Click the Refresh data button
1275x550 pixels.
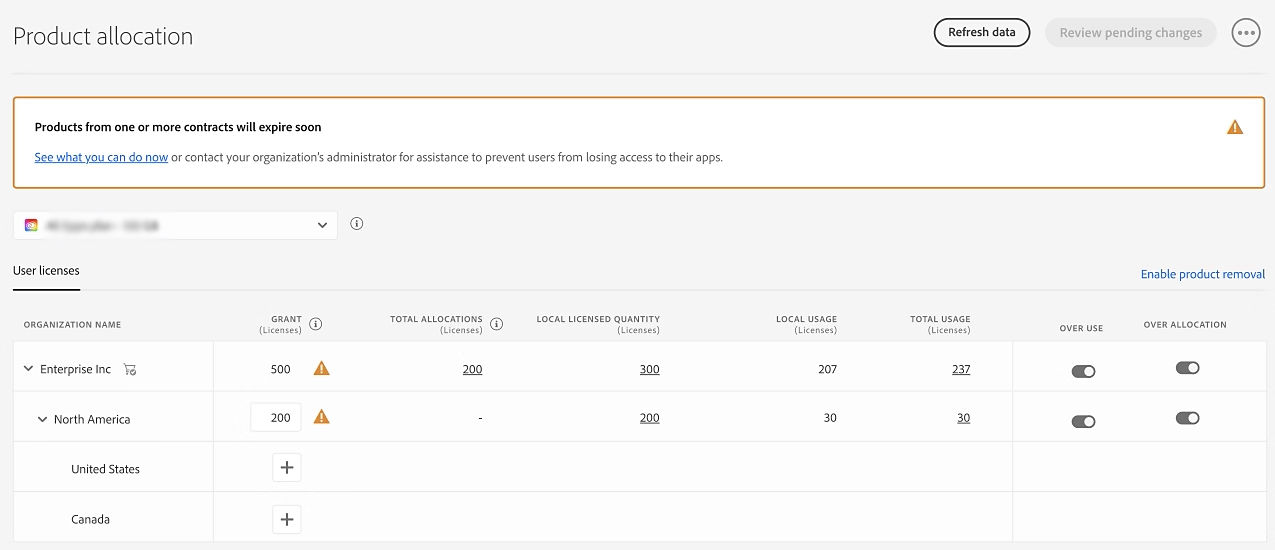[981, 32]
